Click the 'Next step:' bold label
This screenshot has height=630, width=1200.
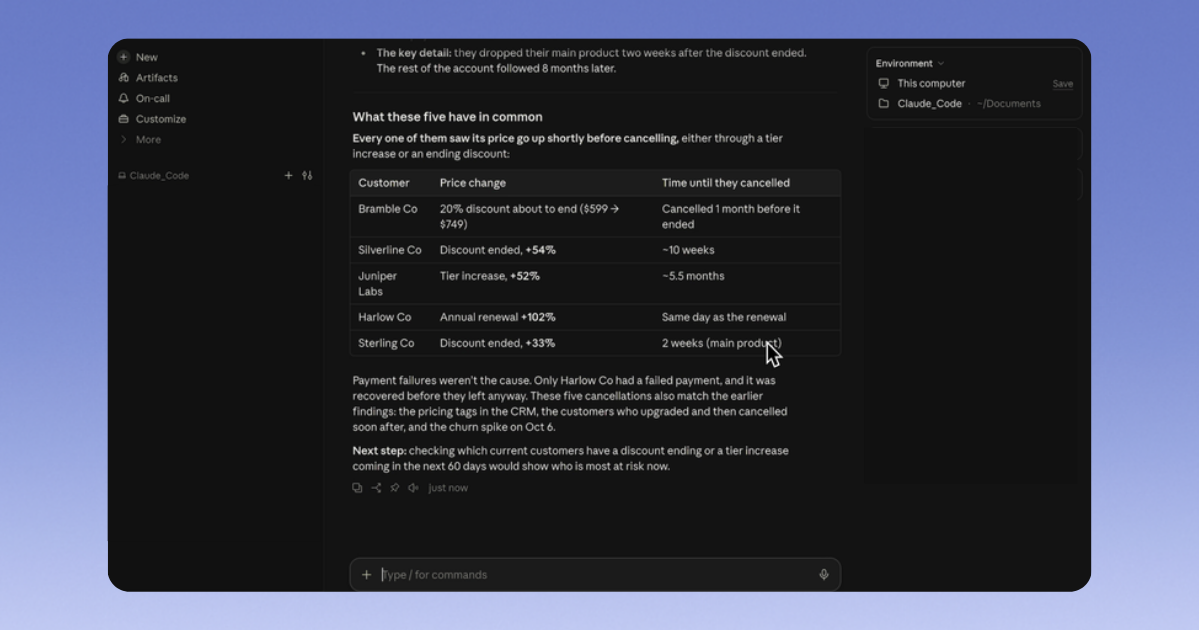coord(379,451)
